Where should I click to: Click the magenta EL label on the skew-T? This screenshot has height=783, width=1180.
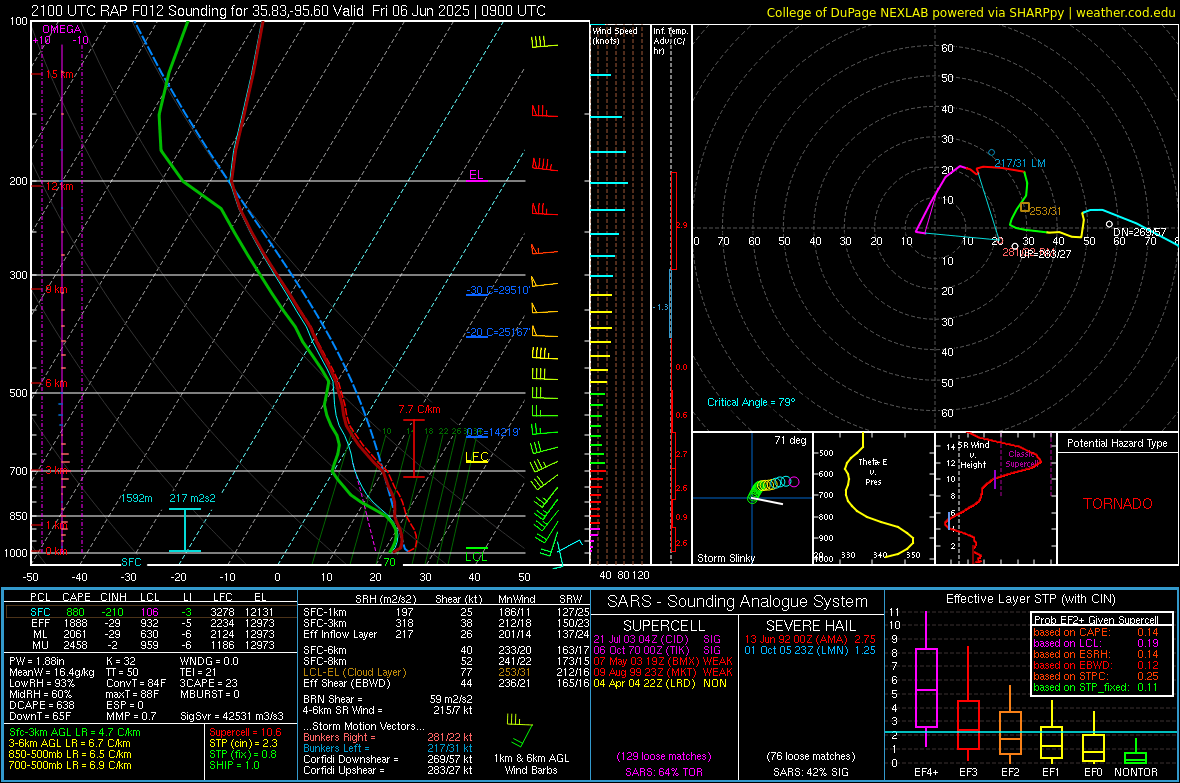pos(476,175)
